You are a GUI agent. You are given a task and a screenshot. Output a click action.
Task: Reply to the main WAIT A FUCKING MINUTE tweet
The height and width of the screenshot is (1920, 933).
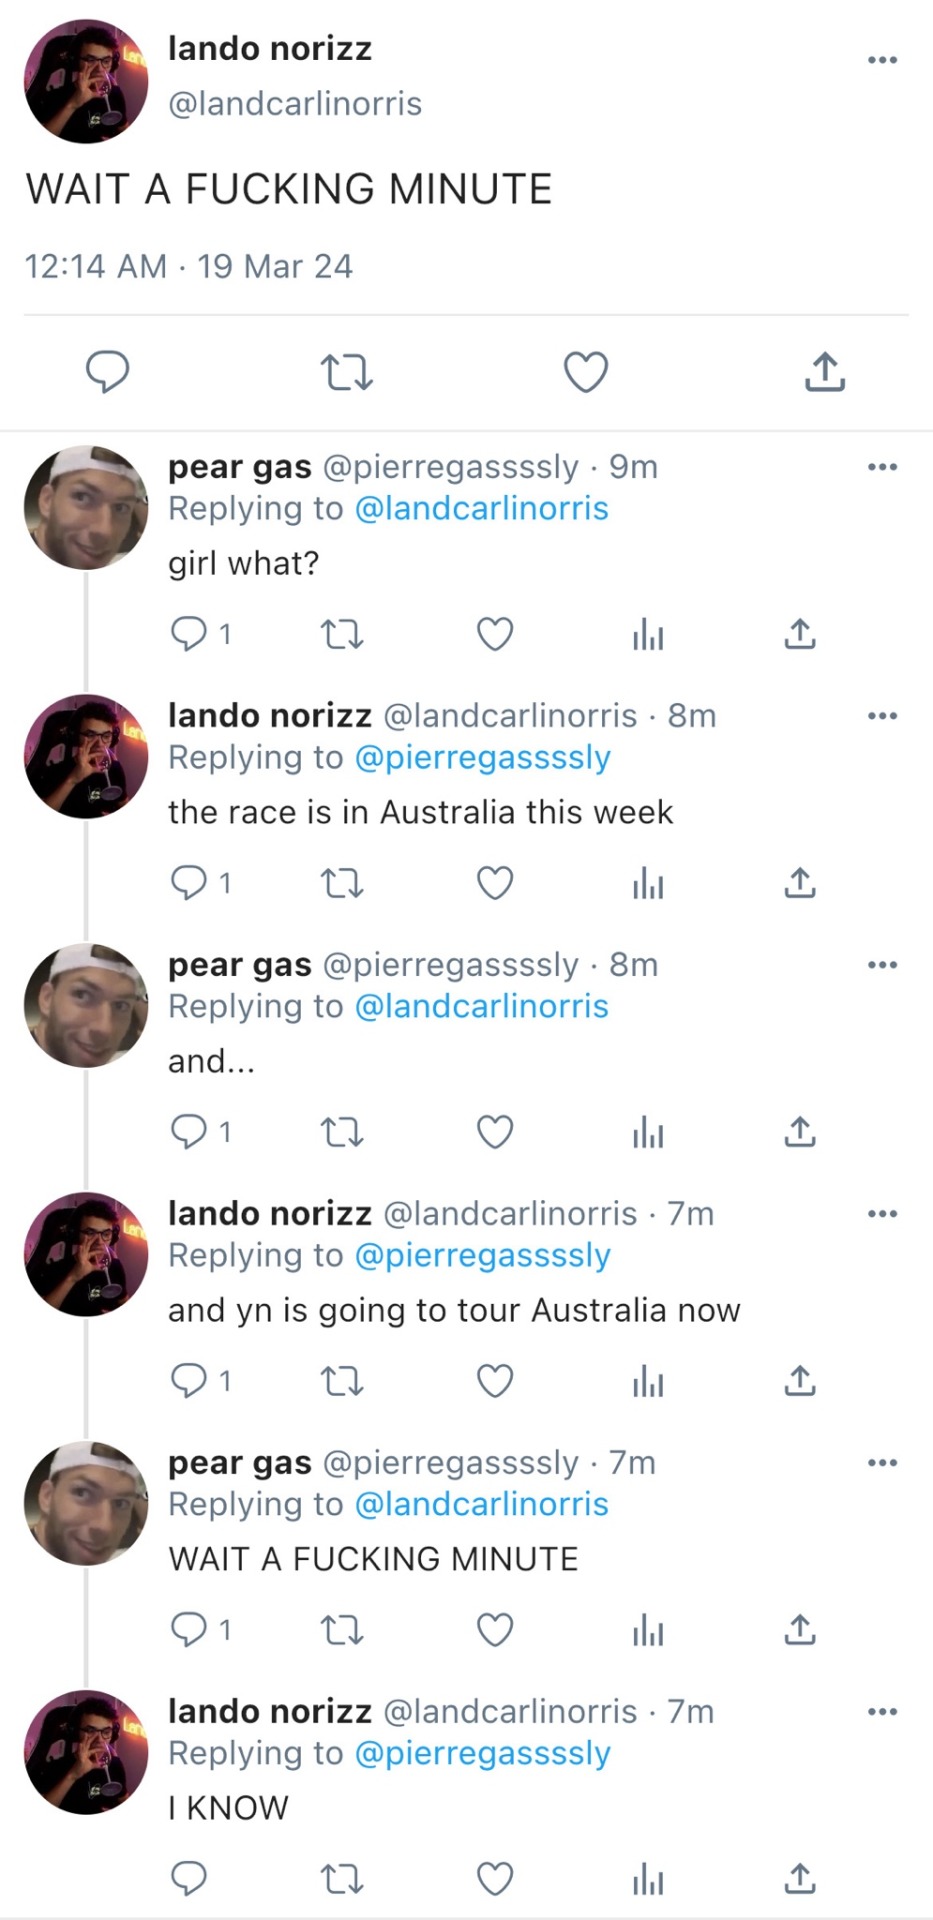click(x=107, y=372)
